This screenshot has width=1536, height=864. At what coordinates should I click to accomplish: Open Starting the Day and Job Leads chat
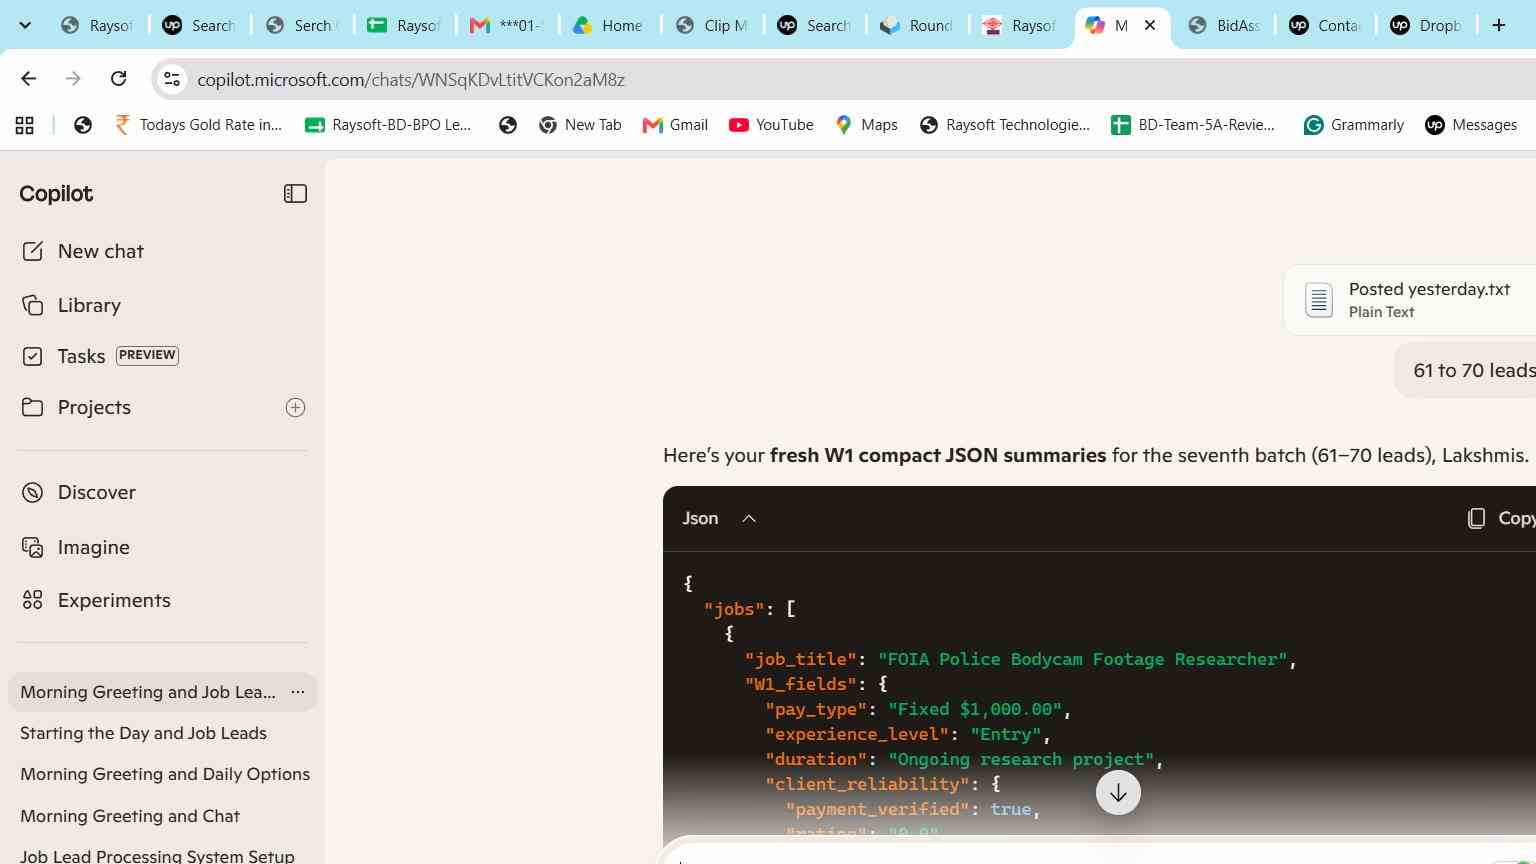coord(143,733)
